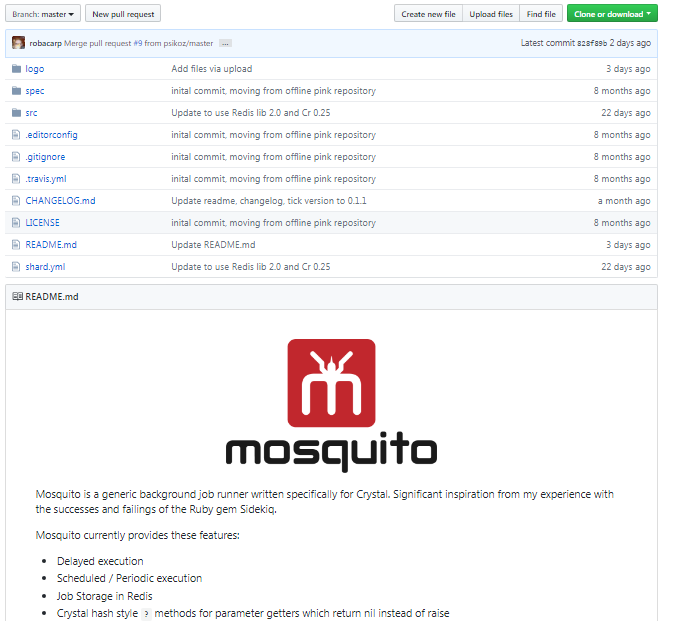Image resolution: width=677 pixels, height=621 pixels.
Task: Click the README.md panel header title
Action: pos(52,297)
